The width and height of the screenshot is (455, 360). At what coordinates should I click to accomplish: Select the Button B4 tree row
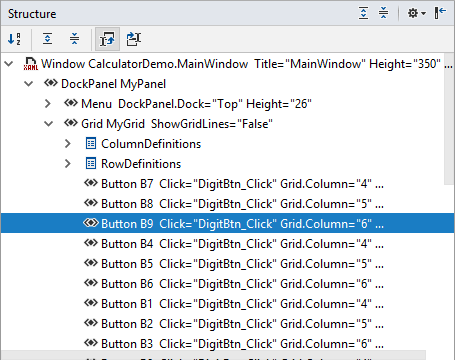point(227,244)
